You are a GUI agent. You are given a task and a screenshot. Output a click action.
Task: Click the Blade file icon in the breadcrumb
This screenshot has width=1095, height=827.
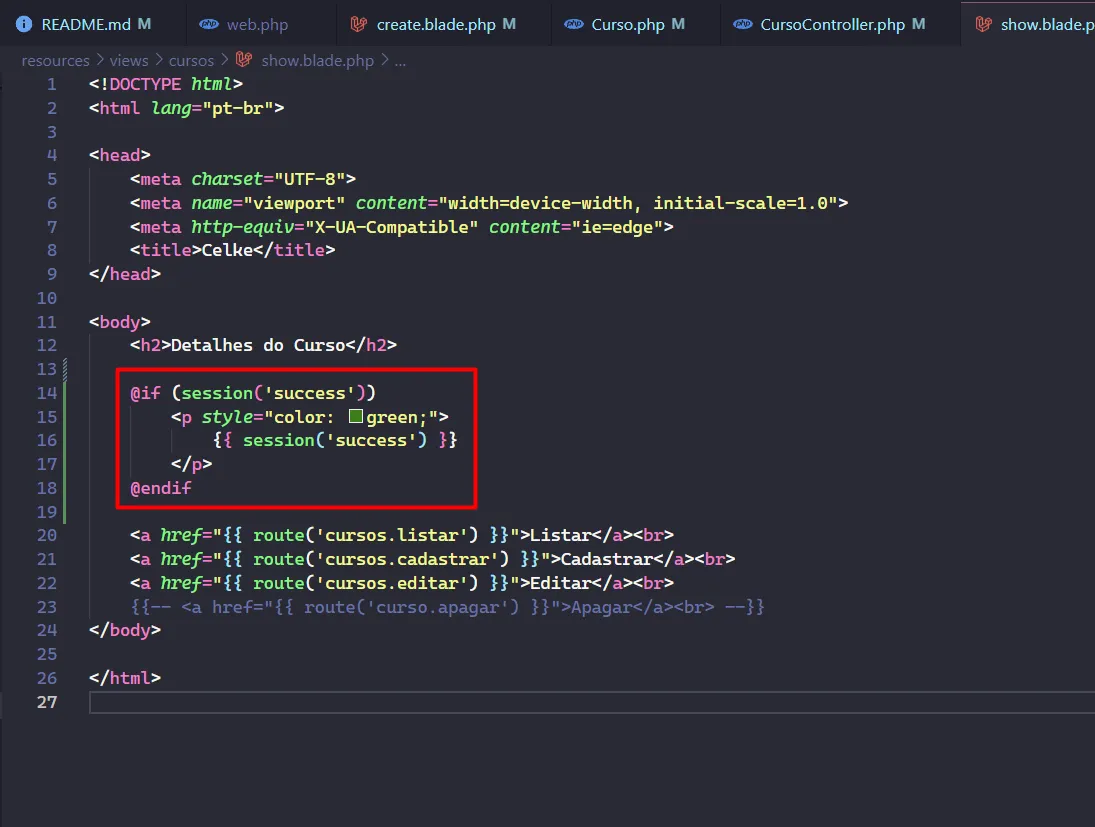(x=243, y=60)
